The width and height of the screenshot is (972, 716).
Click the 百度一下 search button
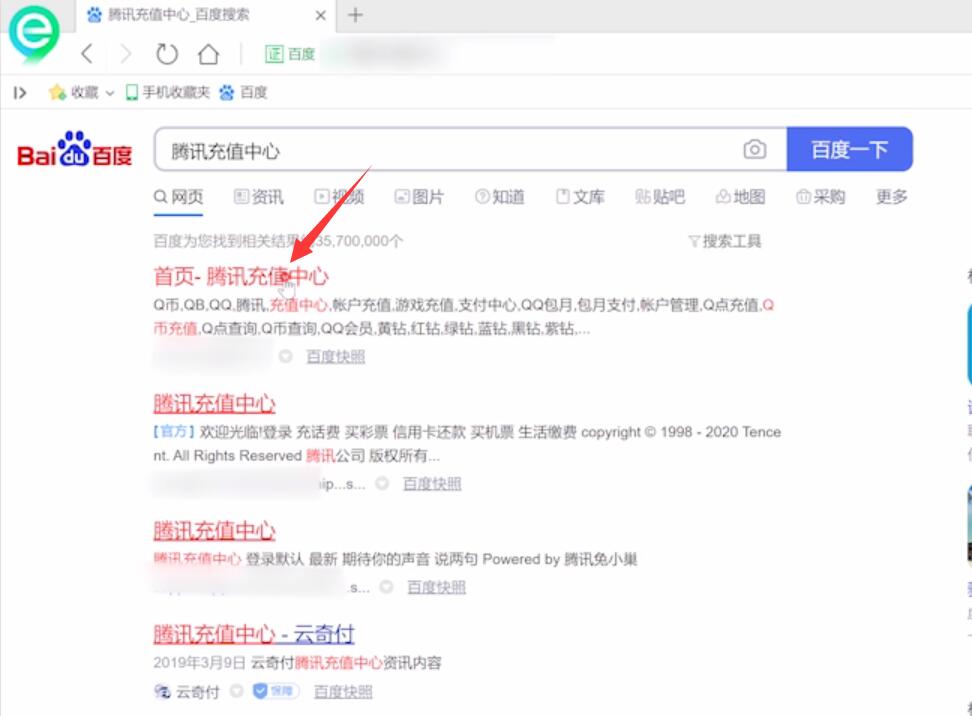[849, 149]
